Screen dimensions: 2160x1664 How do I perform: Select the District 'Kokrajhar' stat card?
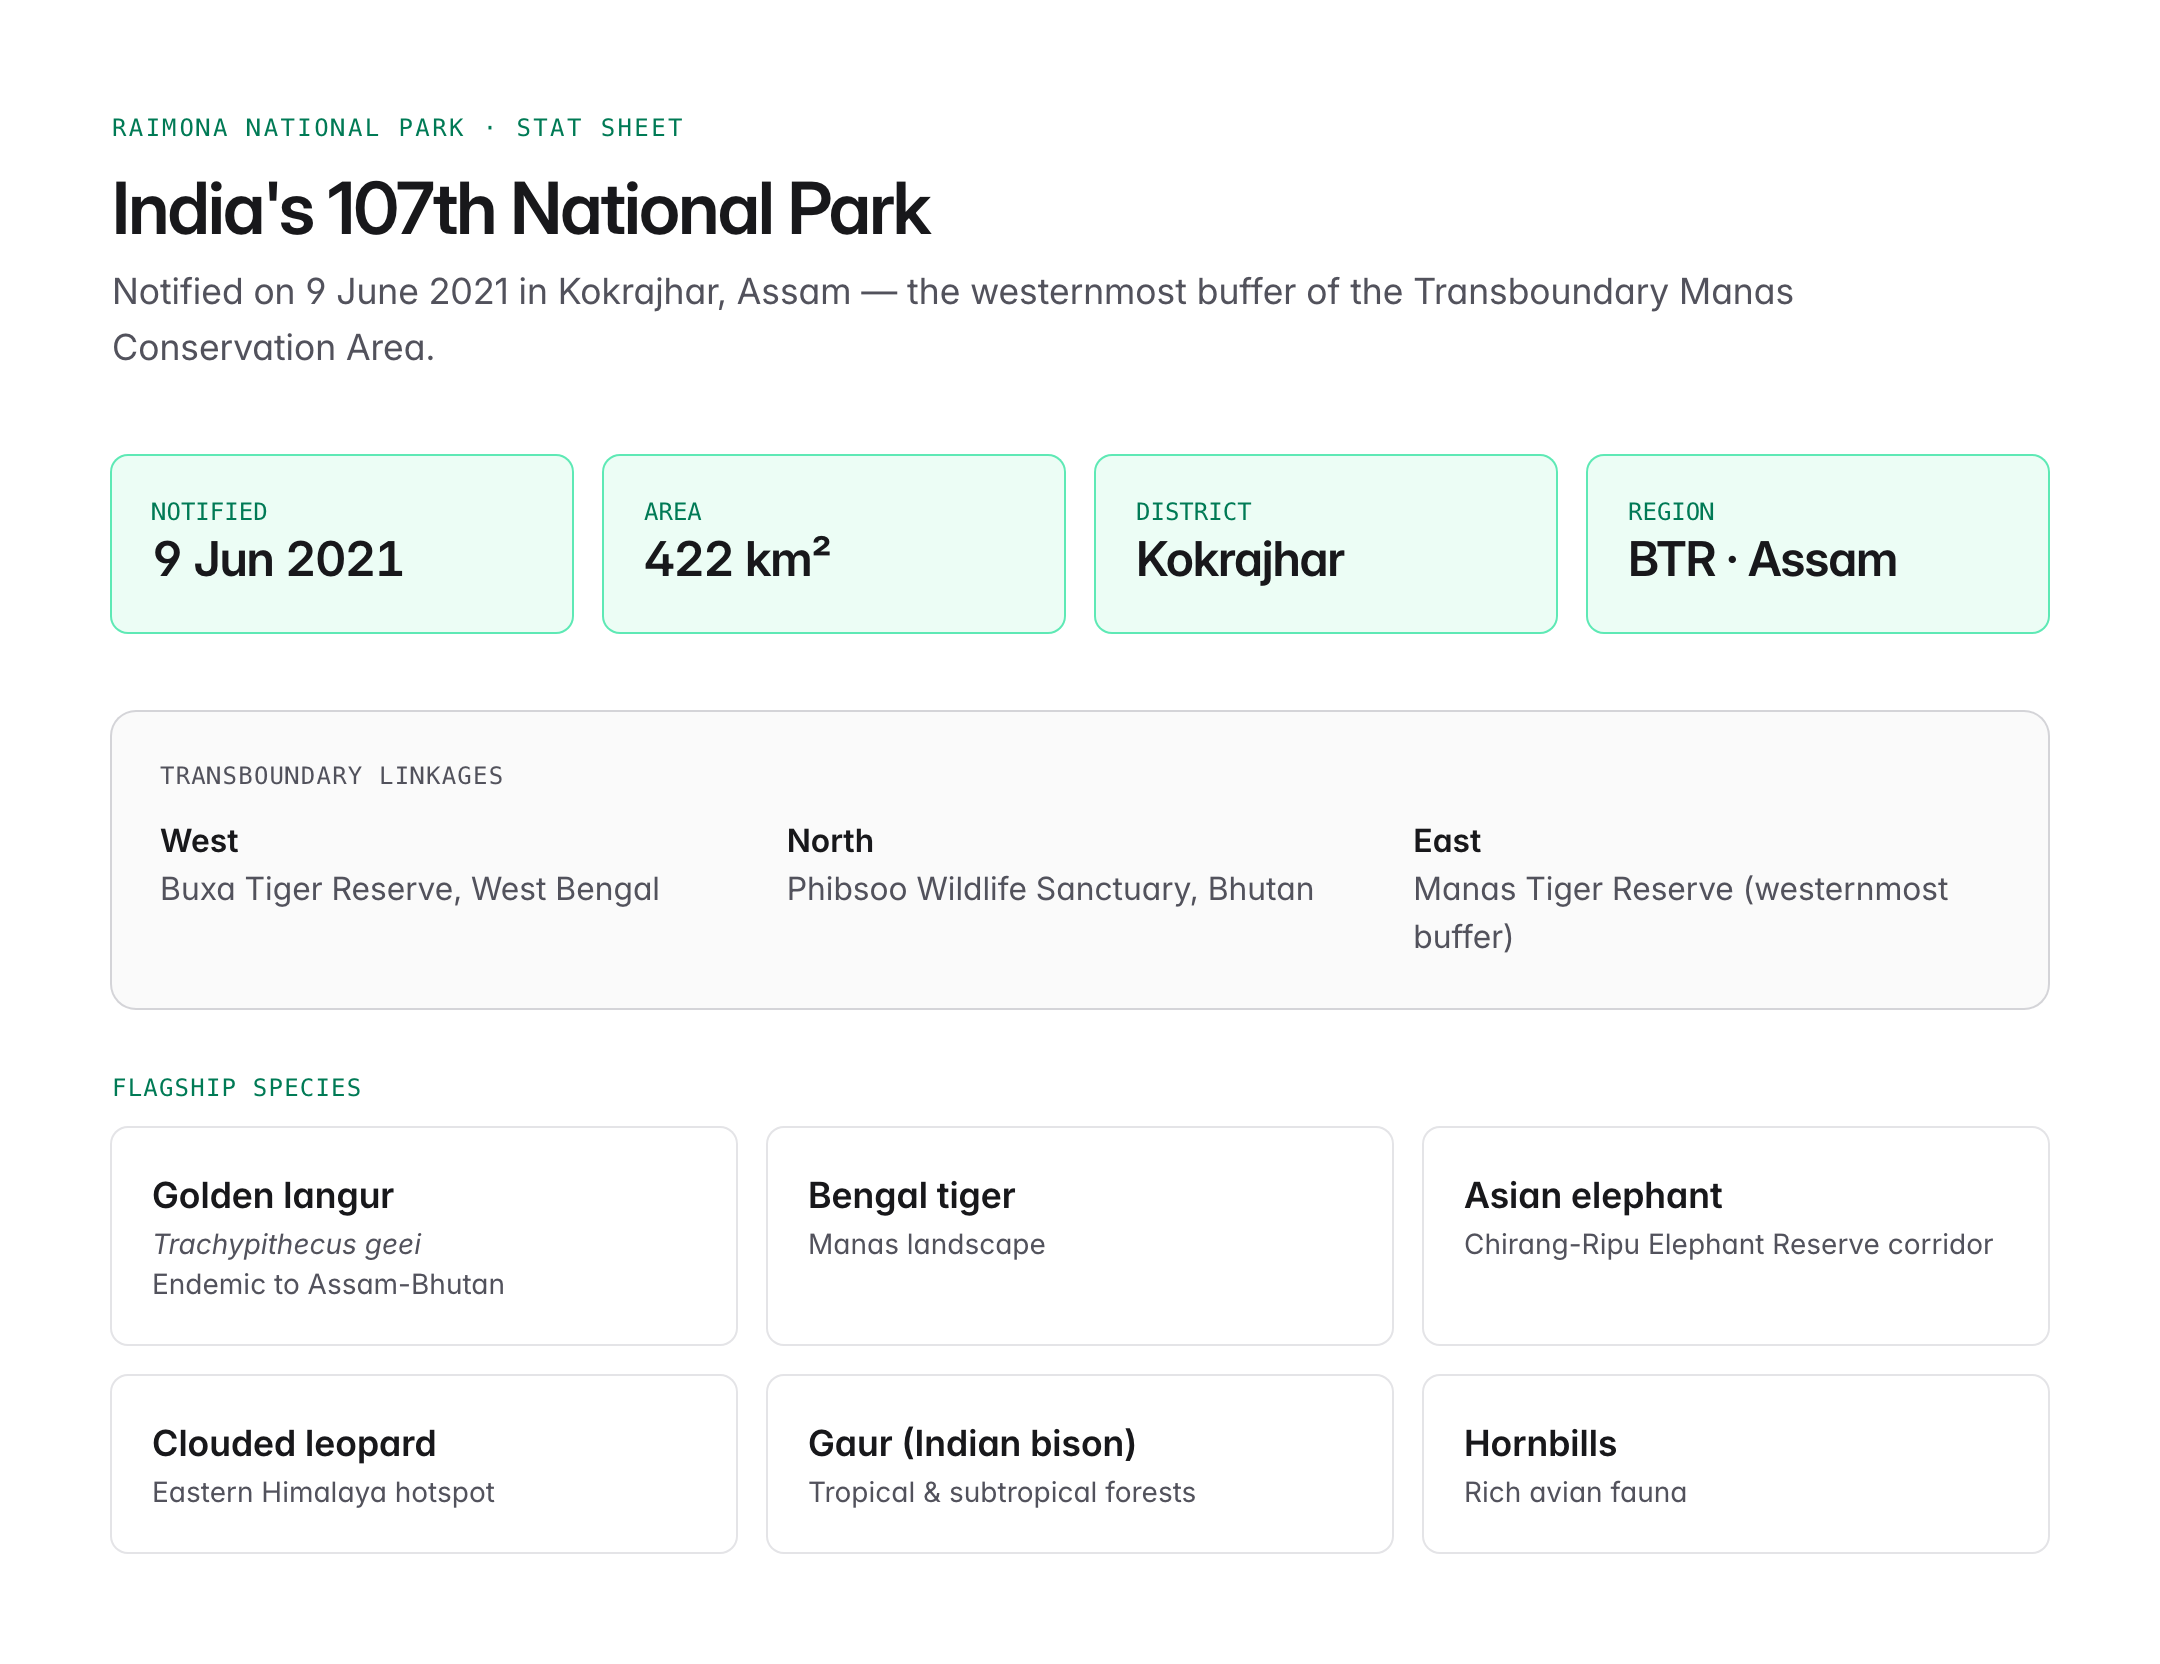(x=1326, y=544)
